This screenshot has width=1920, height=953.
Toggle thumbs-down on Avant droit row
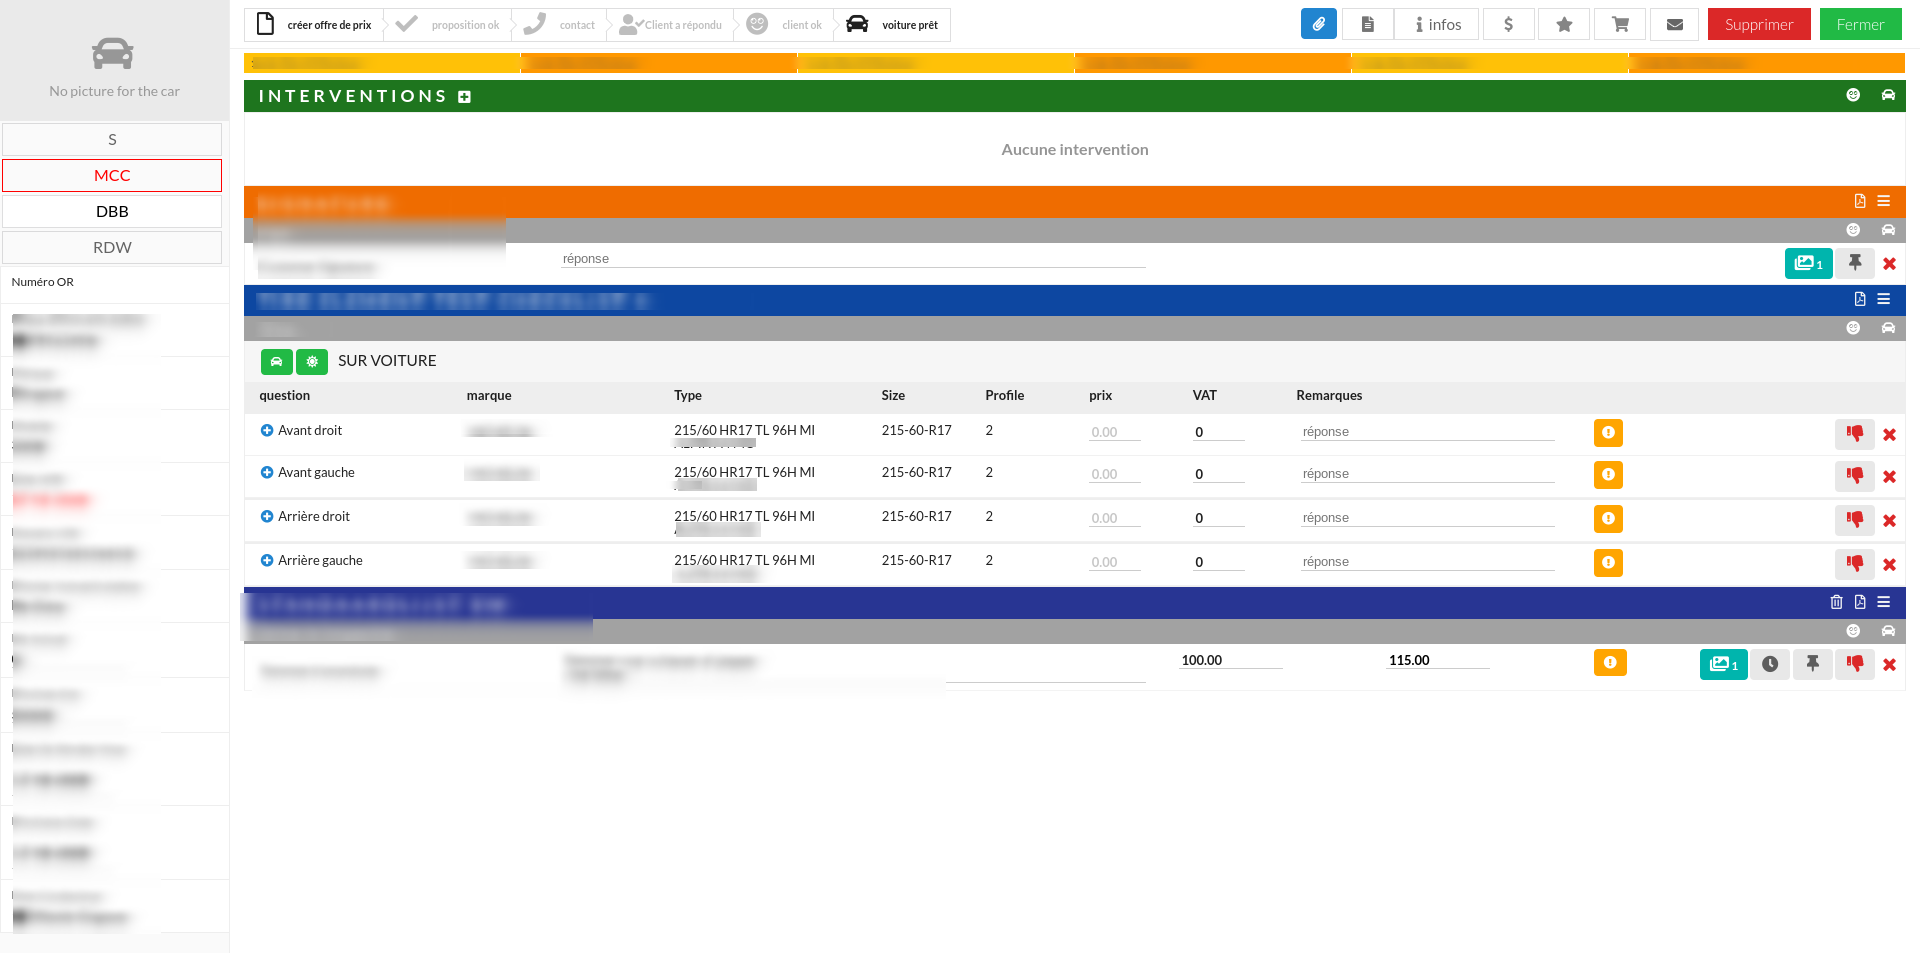tap(1854, 433)
